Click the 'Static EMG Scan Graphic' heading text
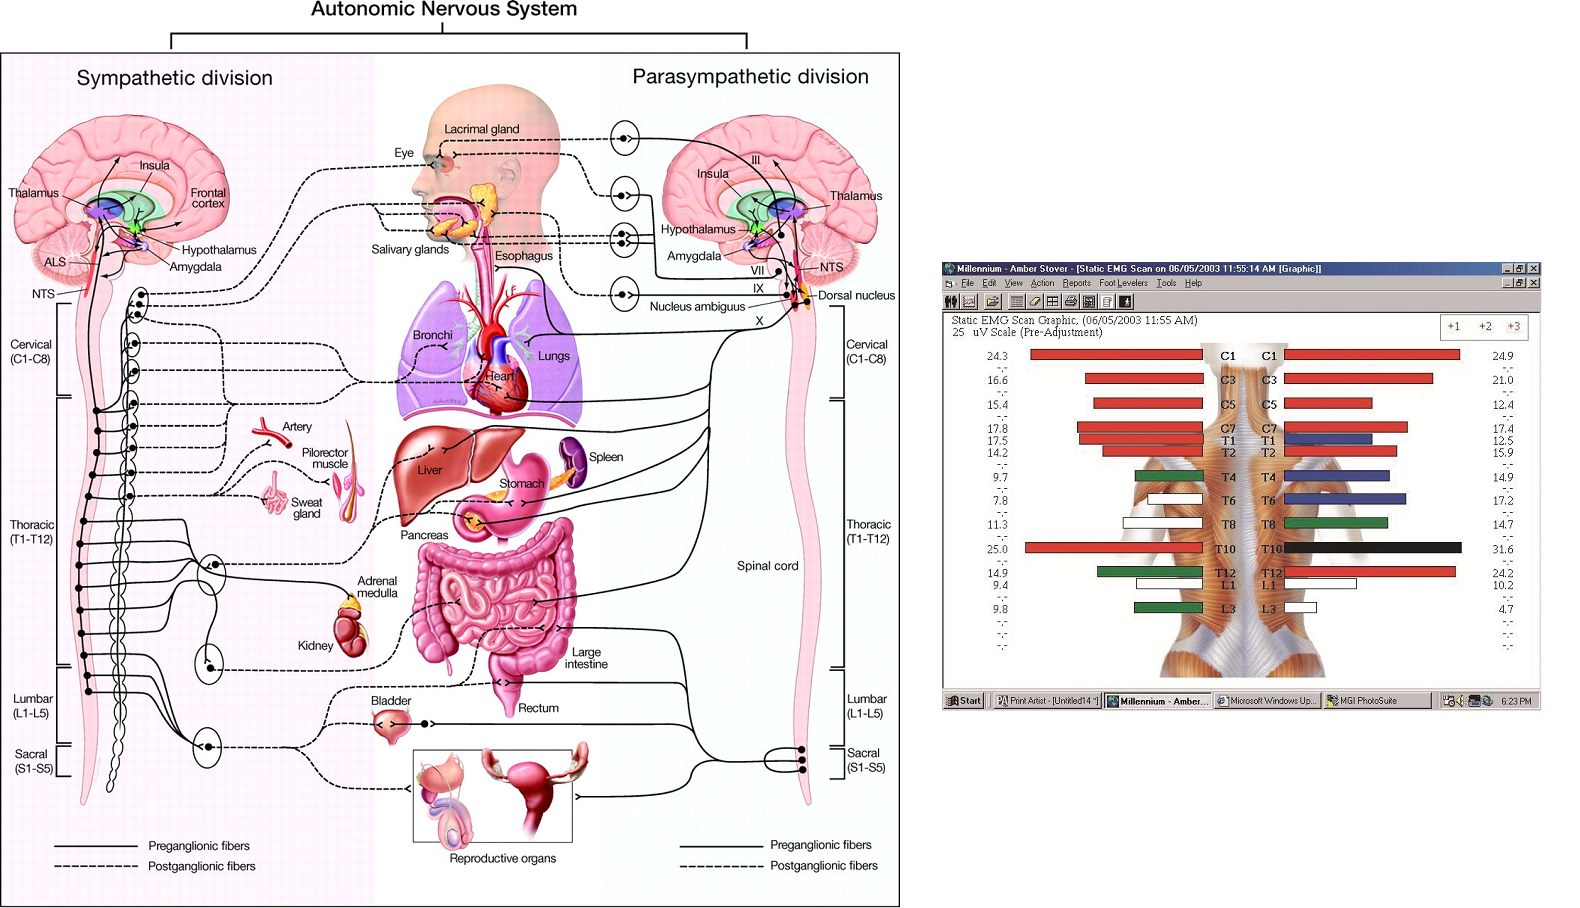Screen dimensions: 1580x908 point(1014,321)
